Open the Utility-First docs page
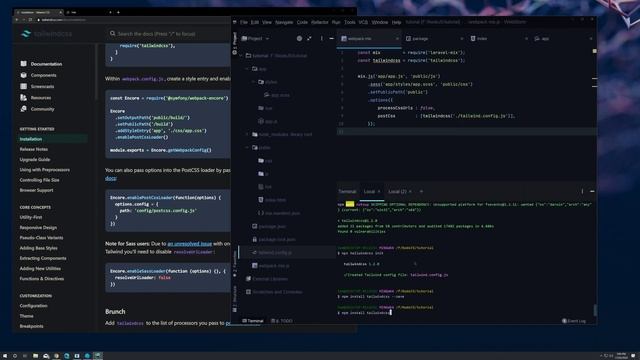This screenshot has height=360, width=640. pos(31,217)
